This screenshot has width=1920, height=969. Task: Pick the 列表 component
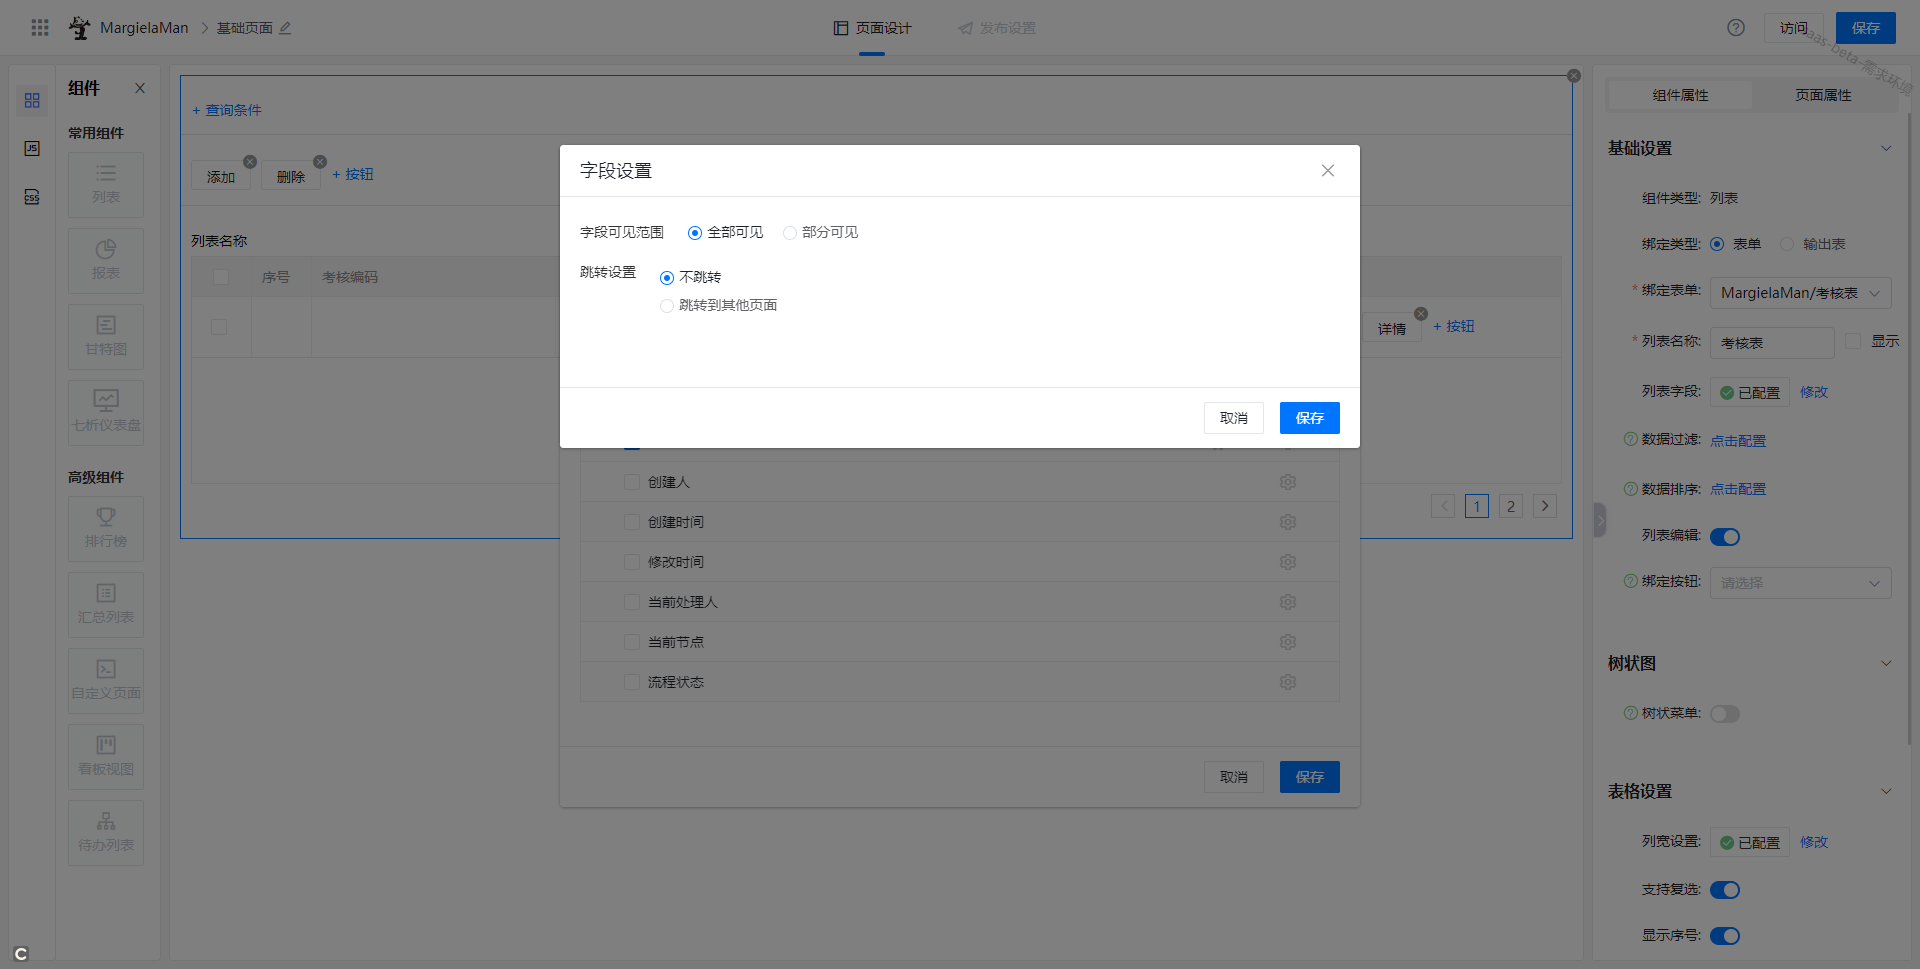(x=106, y=185)
